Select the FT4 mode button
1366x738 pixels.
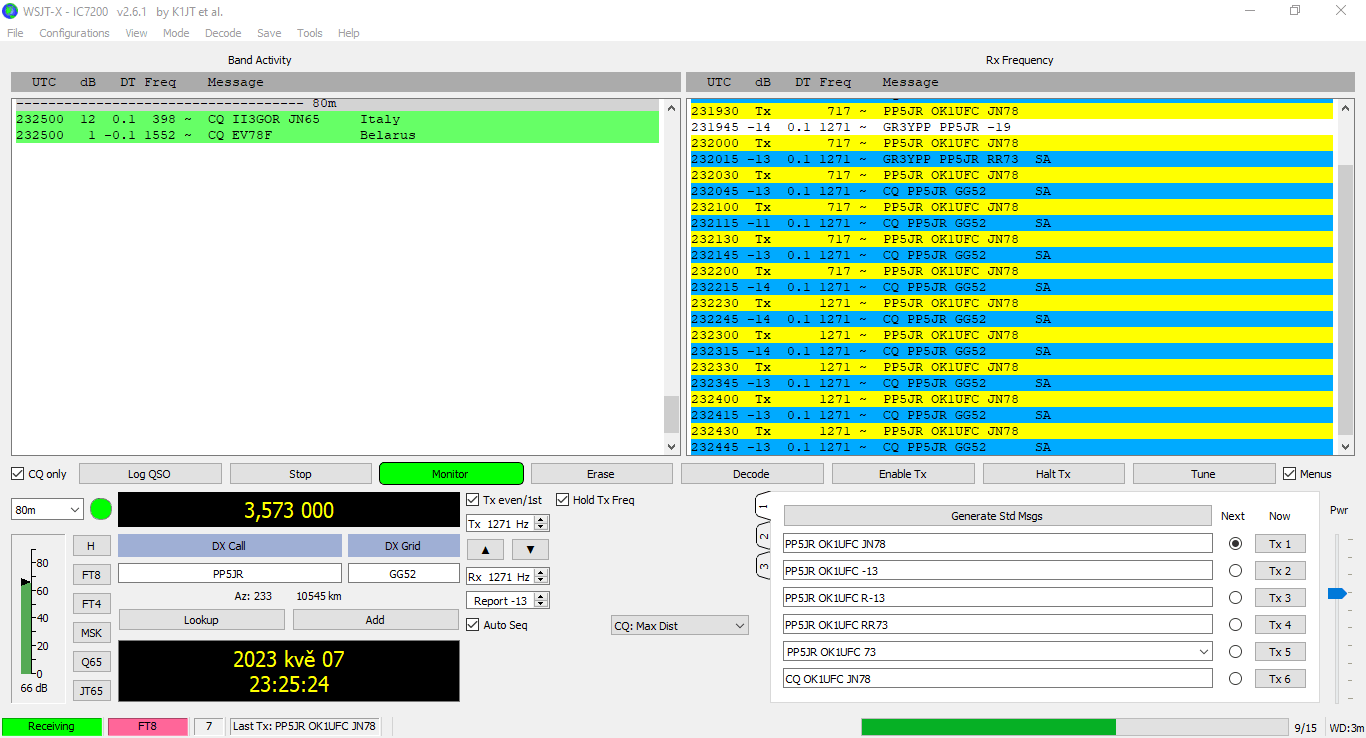(x=91, y=604)
